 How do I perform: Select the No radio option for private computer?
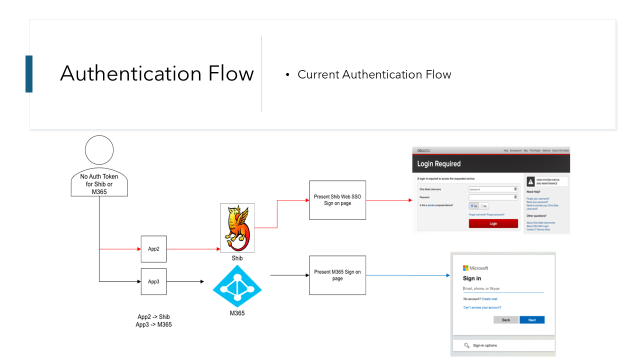tap(483, 206)
